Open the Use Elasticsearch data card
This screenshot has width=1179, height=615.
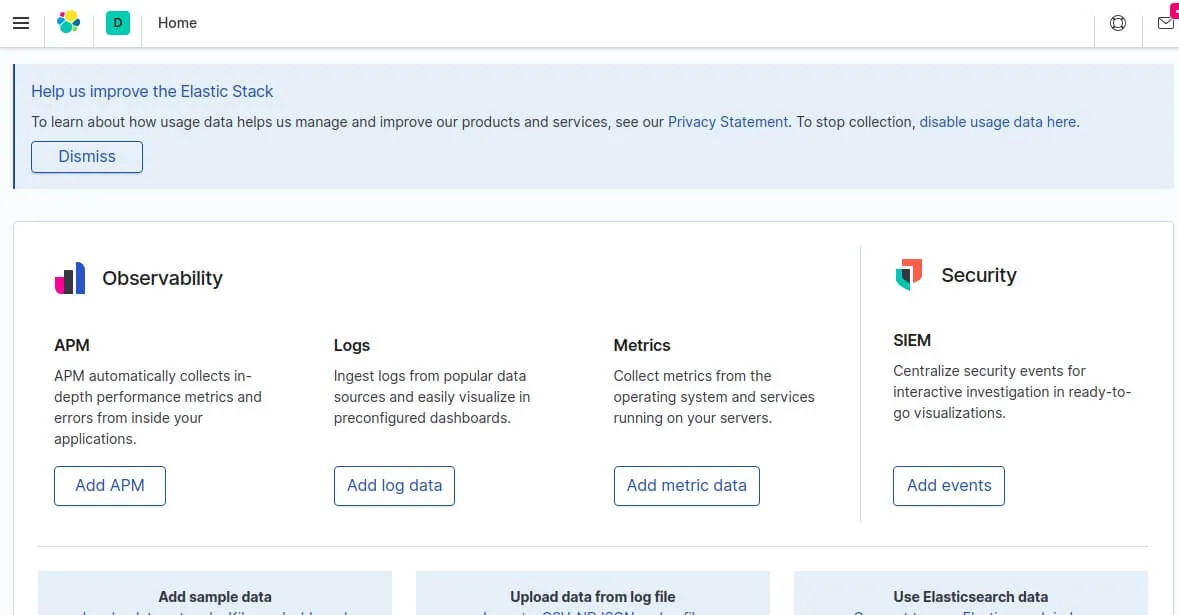point(971,593)
